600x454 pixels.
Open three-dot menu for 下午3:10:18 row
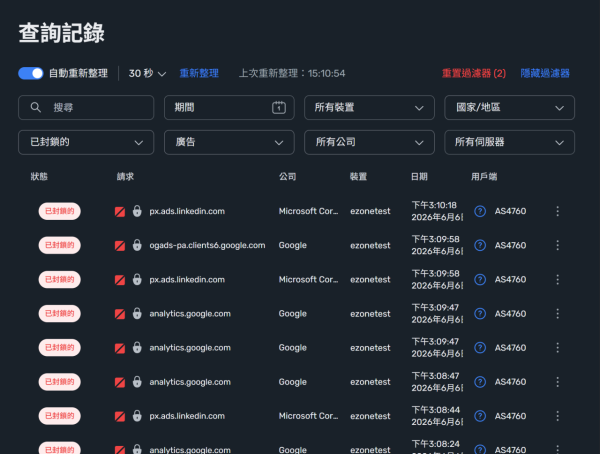(558, 211)
